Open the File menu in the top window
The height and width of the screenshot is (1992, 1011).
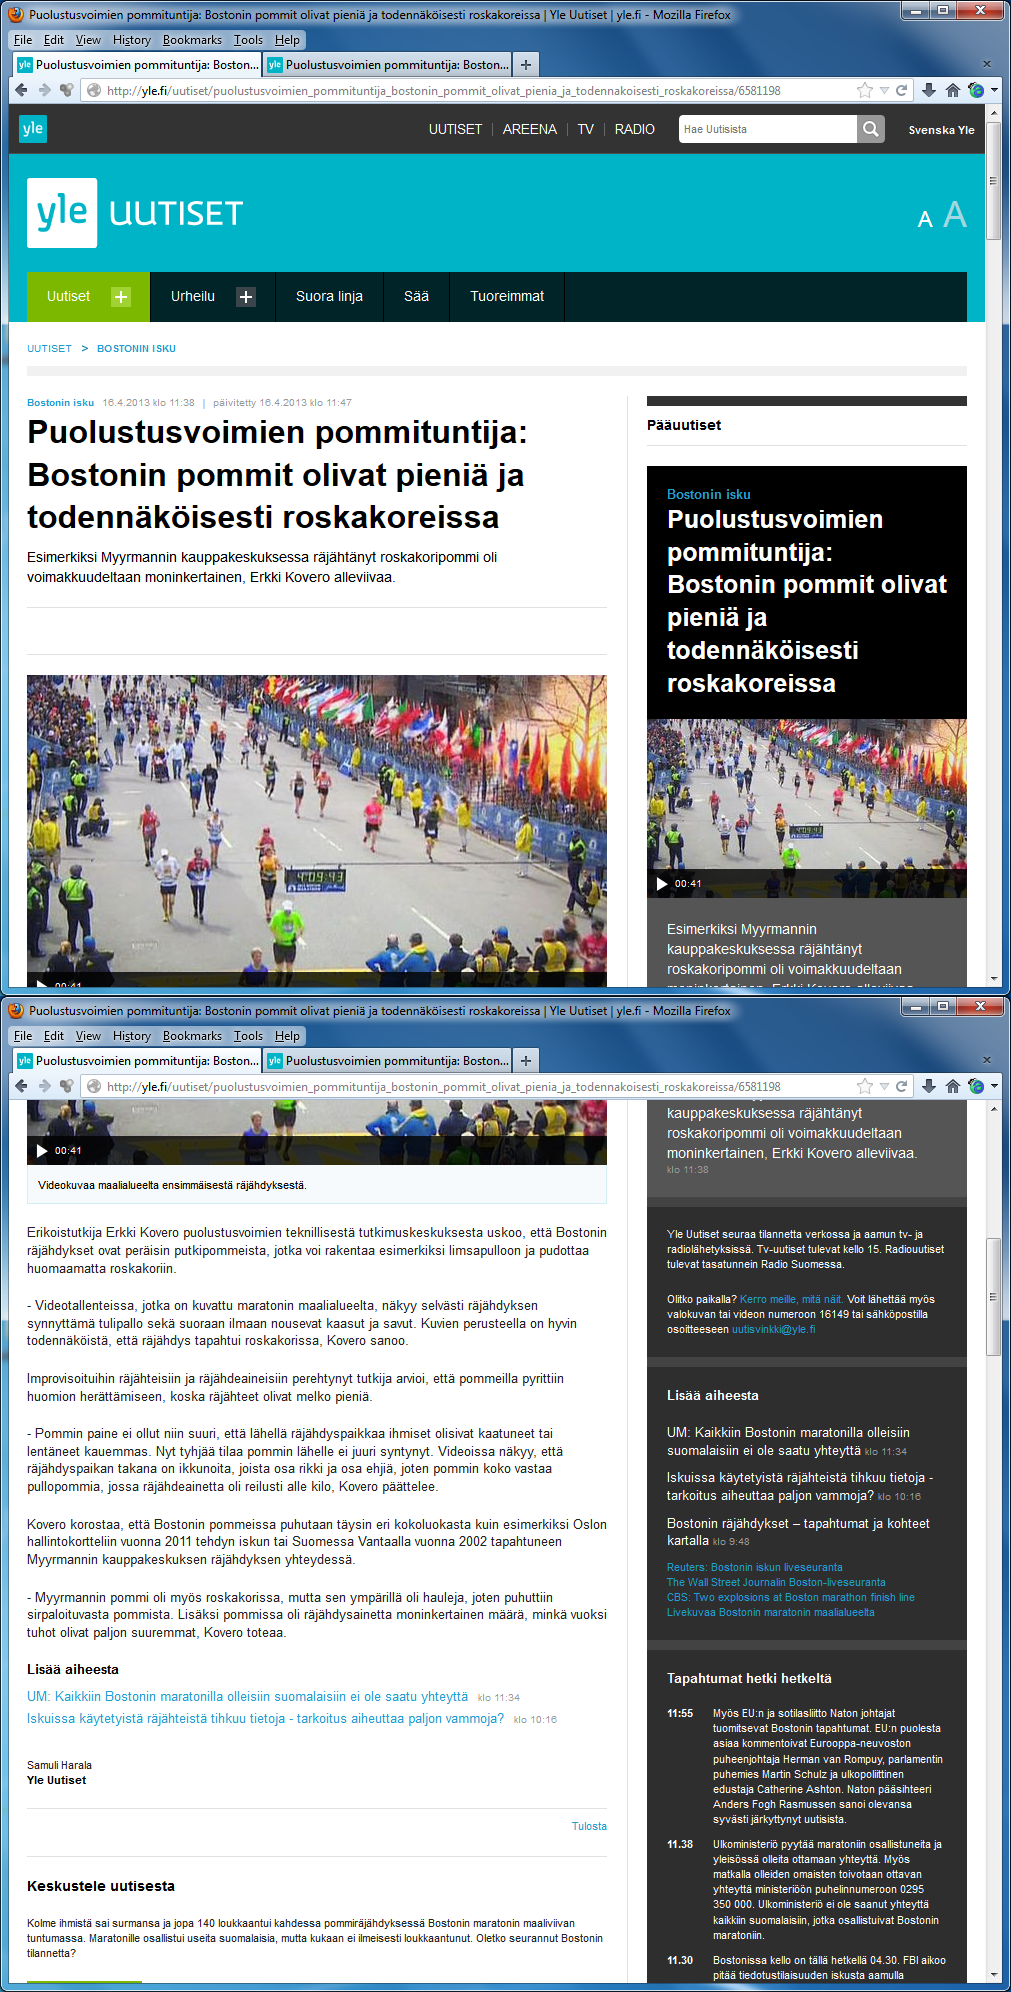click(x=23, y=40)
